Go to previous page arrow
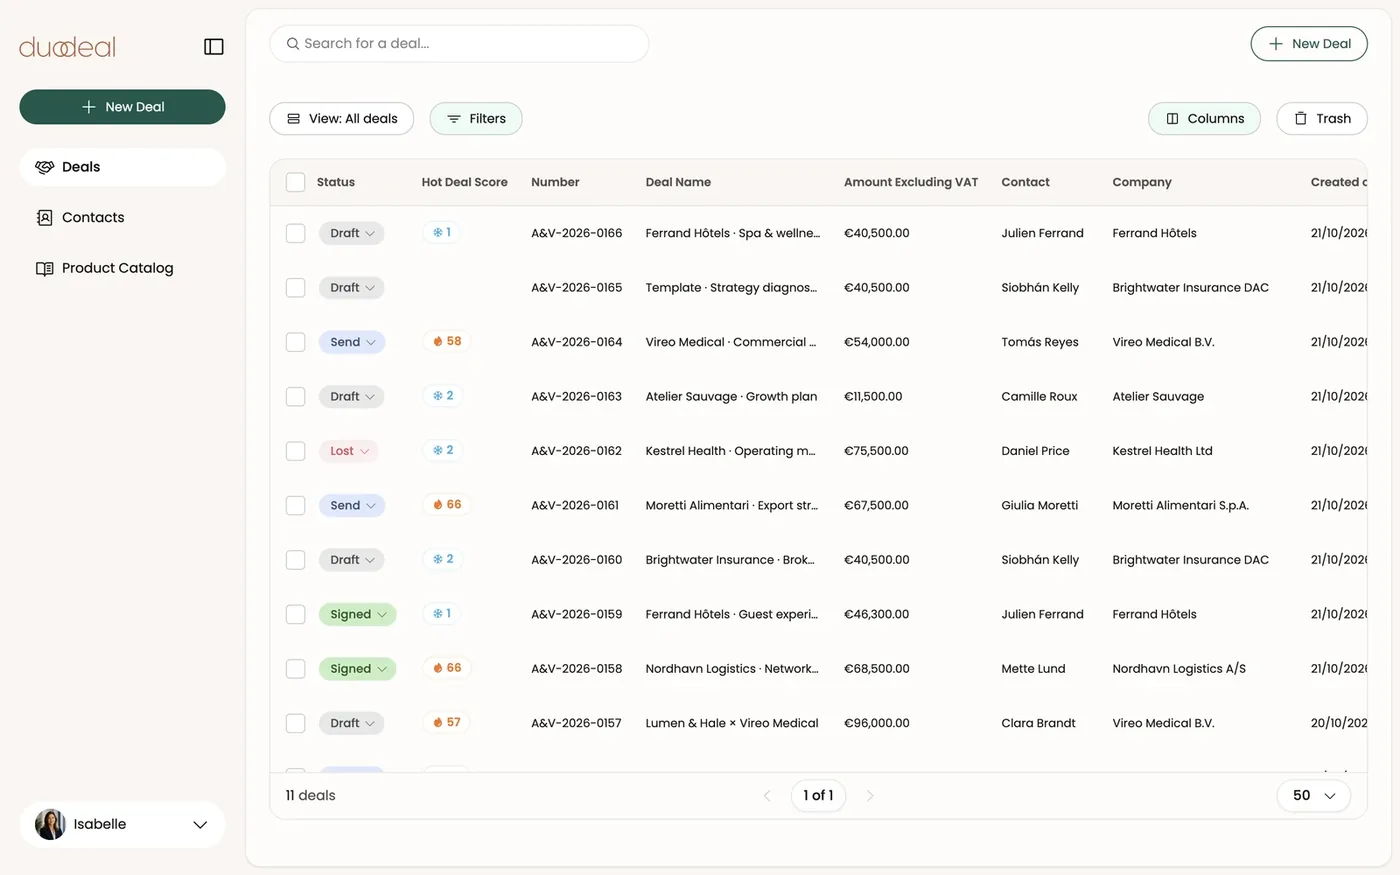 767,796
